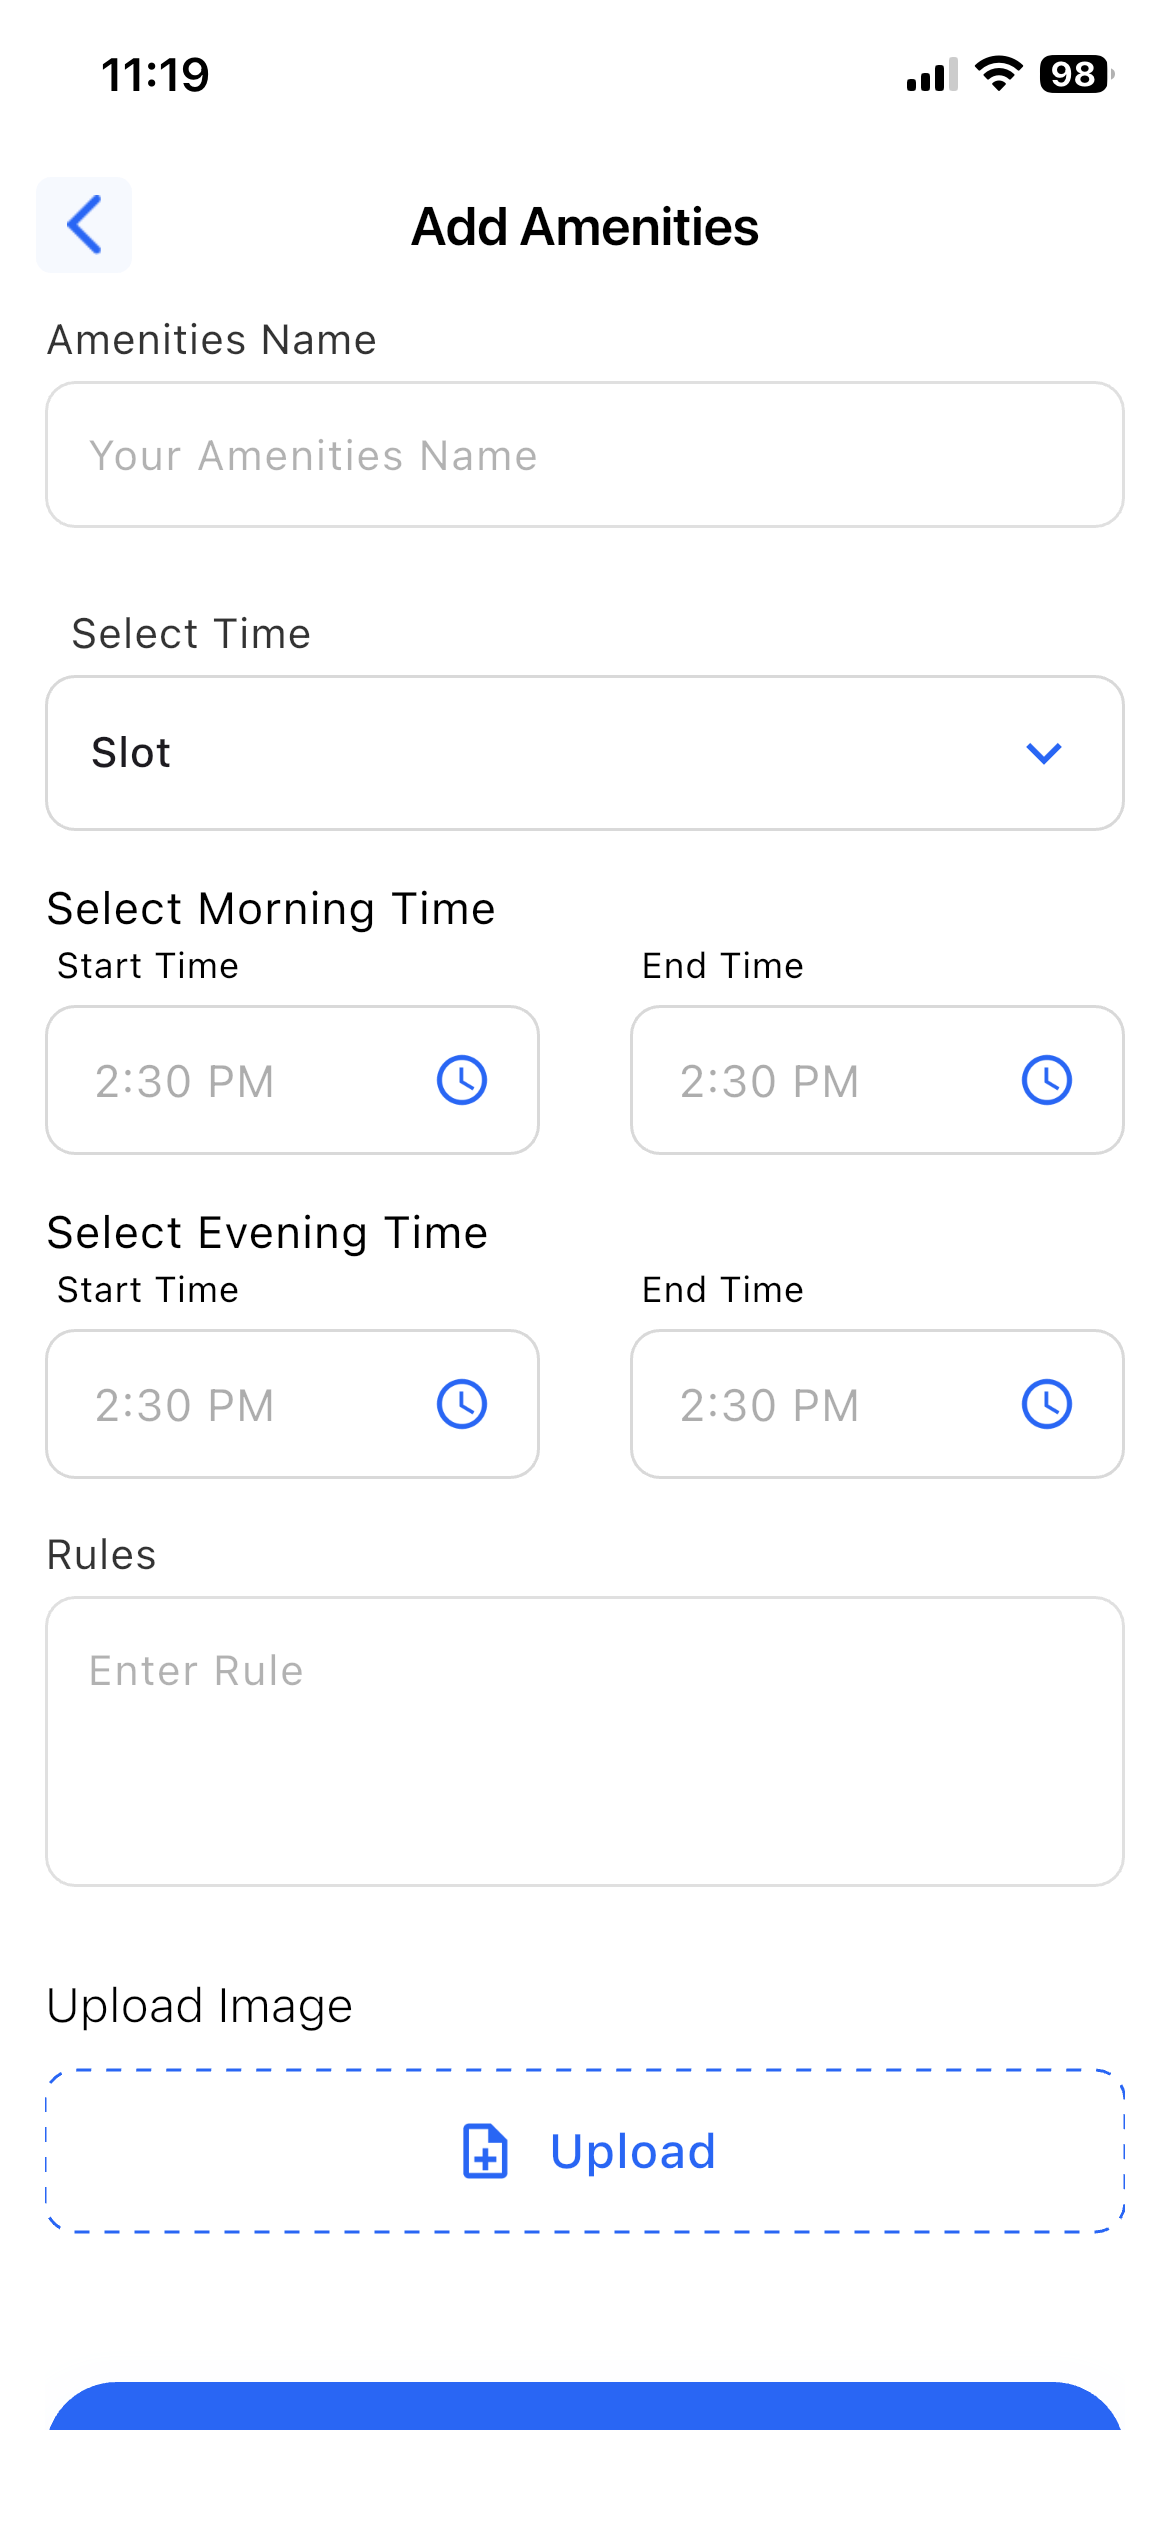Screen dimensions: 1170x2532
Task: Select the morning End Time field
Action: pyautogui.click(x=820, y=1080)
